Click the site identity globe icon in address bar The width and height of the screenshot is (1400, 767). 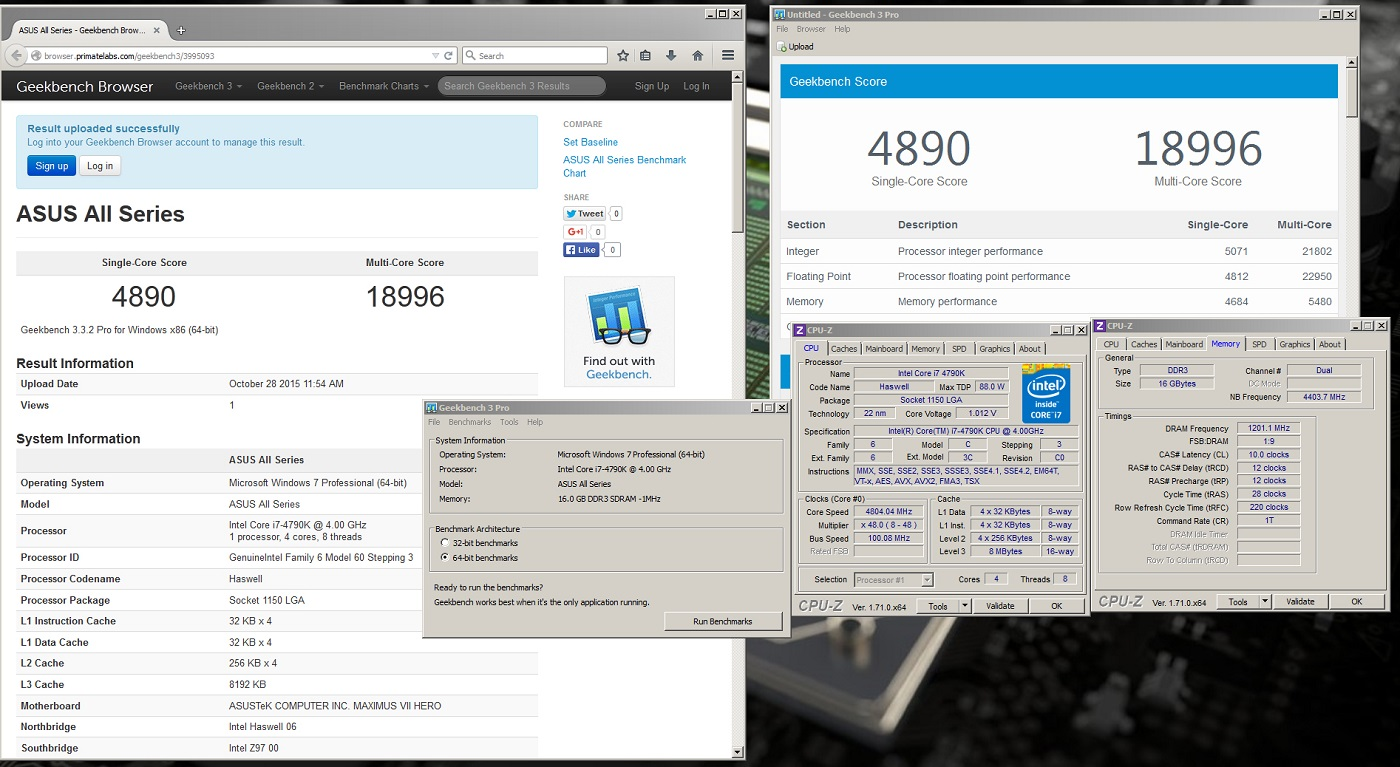click(x=36, y=56)
